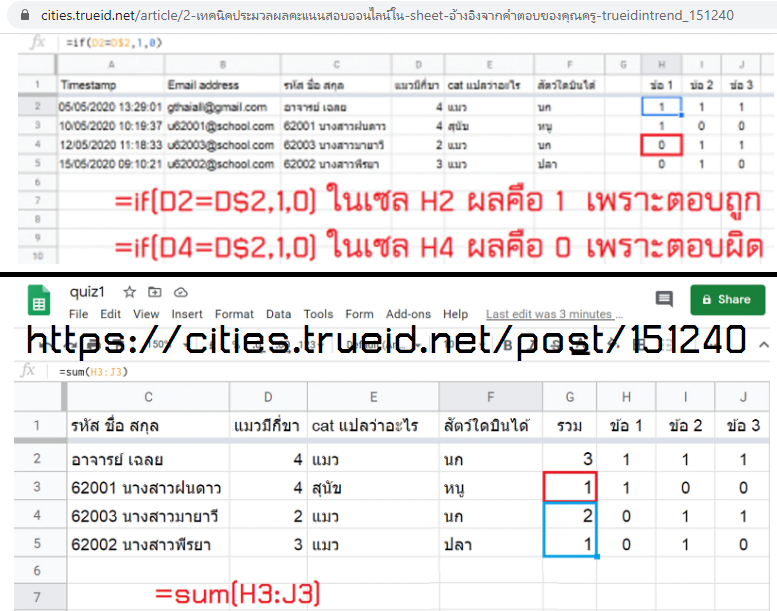Open the Add-ons menu
This screenshot has width=777, height=611.
coord(407,314)
